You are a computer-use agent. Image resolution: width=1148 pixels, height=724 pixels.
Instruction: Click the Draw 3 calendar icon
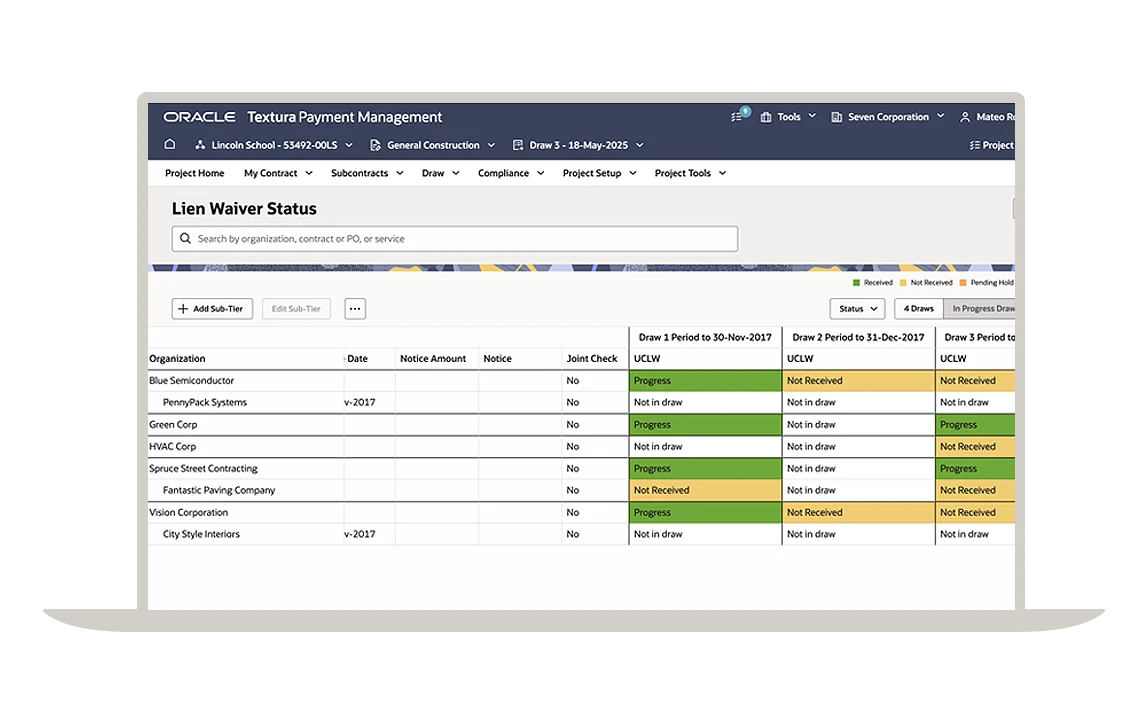pos(518,145)
